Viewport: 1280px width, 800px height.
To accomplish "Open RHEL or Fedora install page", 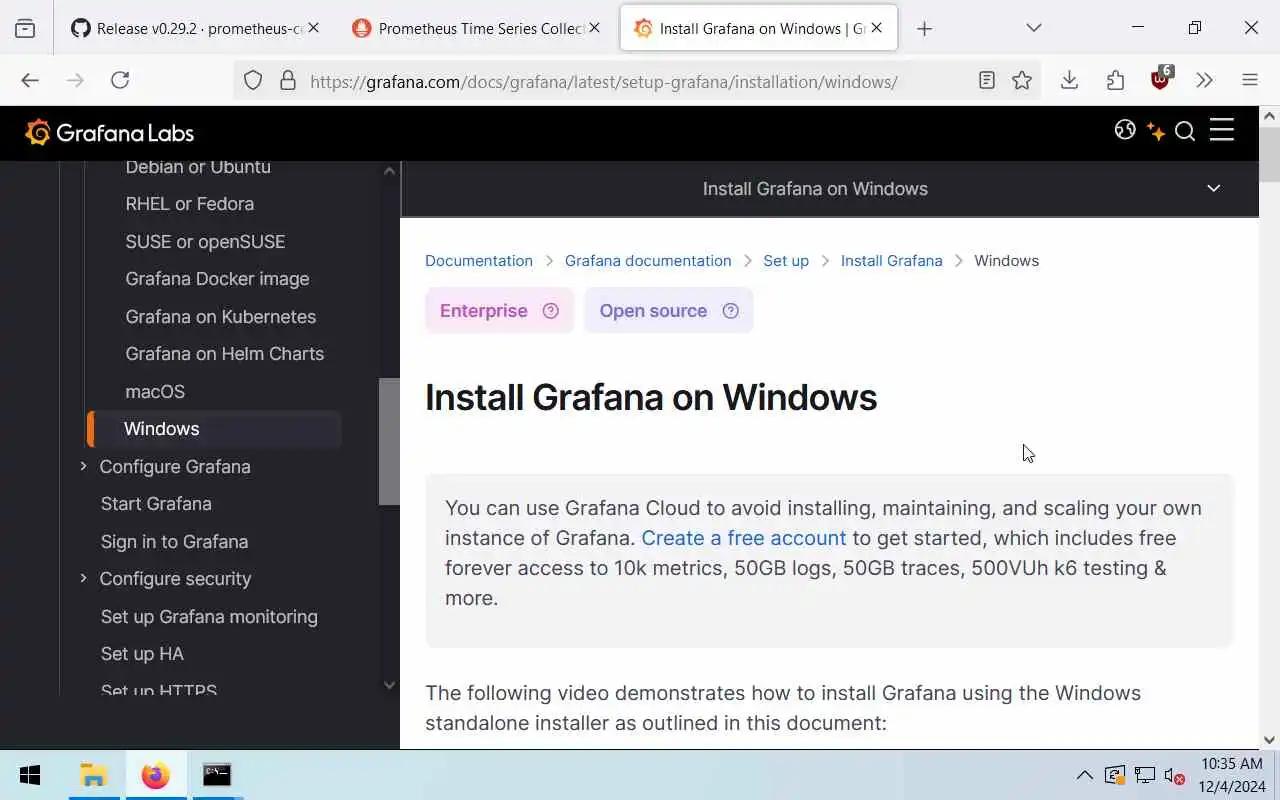I will pyautogui.click(x=190, y=204).
